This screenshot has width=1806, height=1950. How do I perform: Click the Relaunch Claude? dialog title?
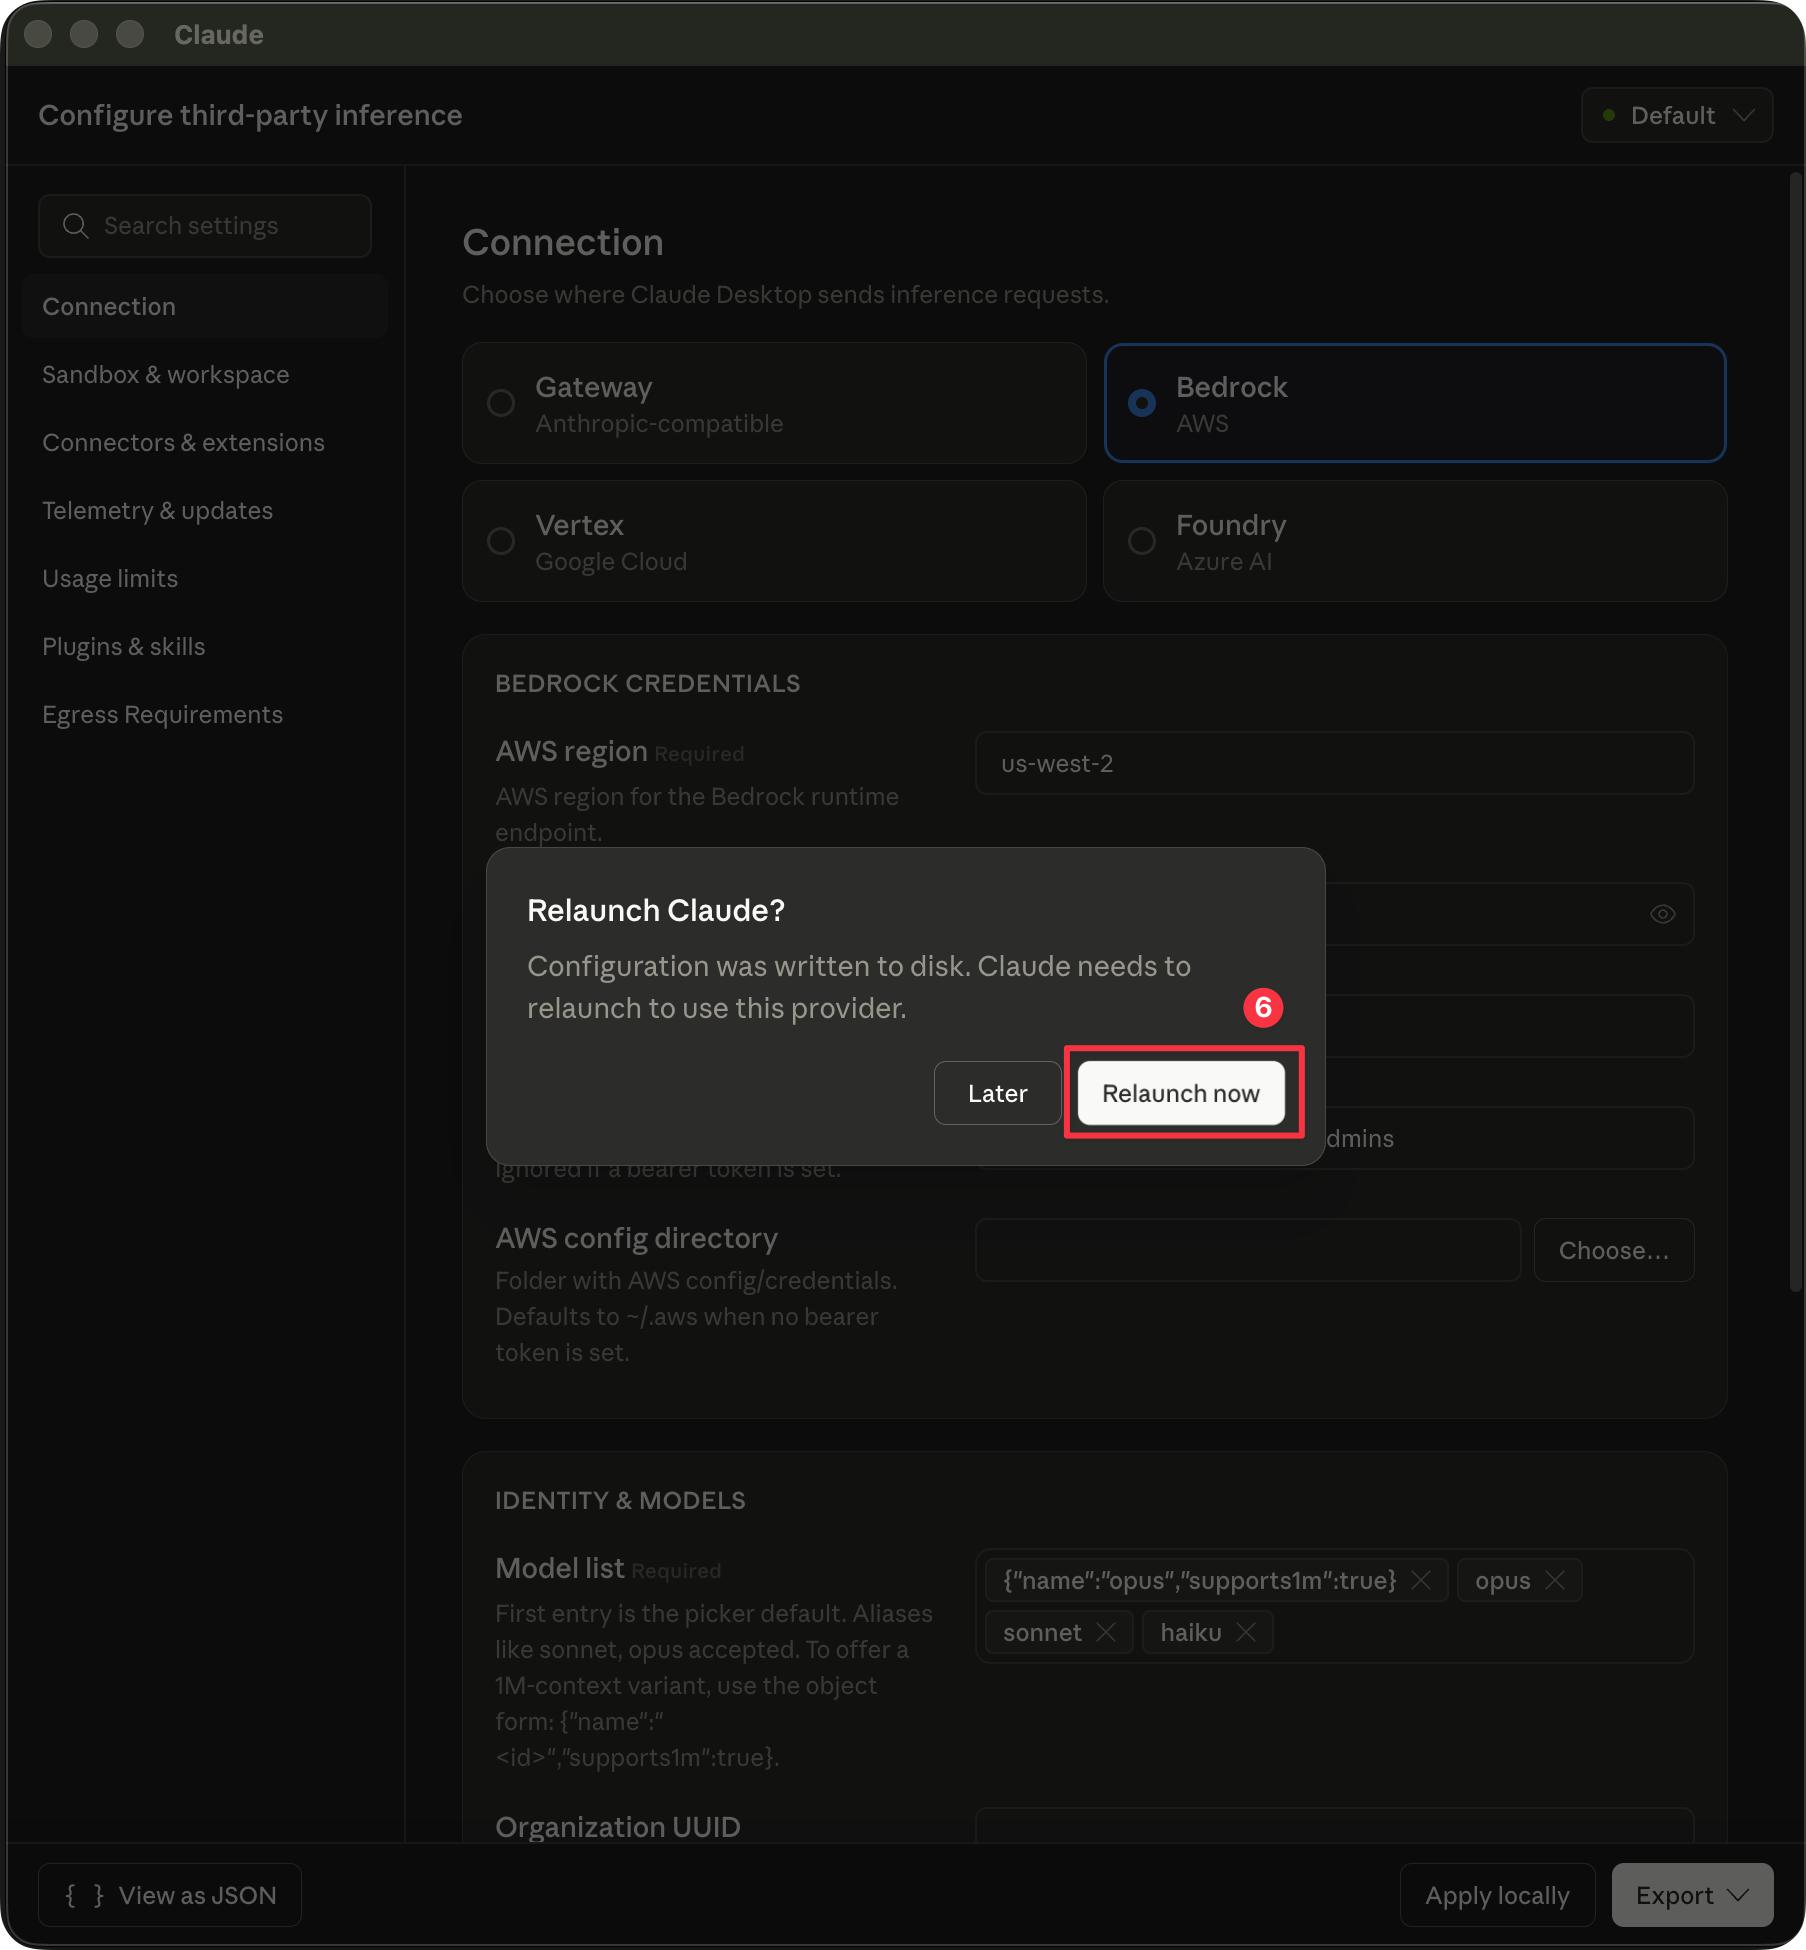pyautogui.click(x=656, y=910)
